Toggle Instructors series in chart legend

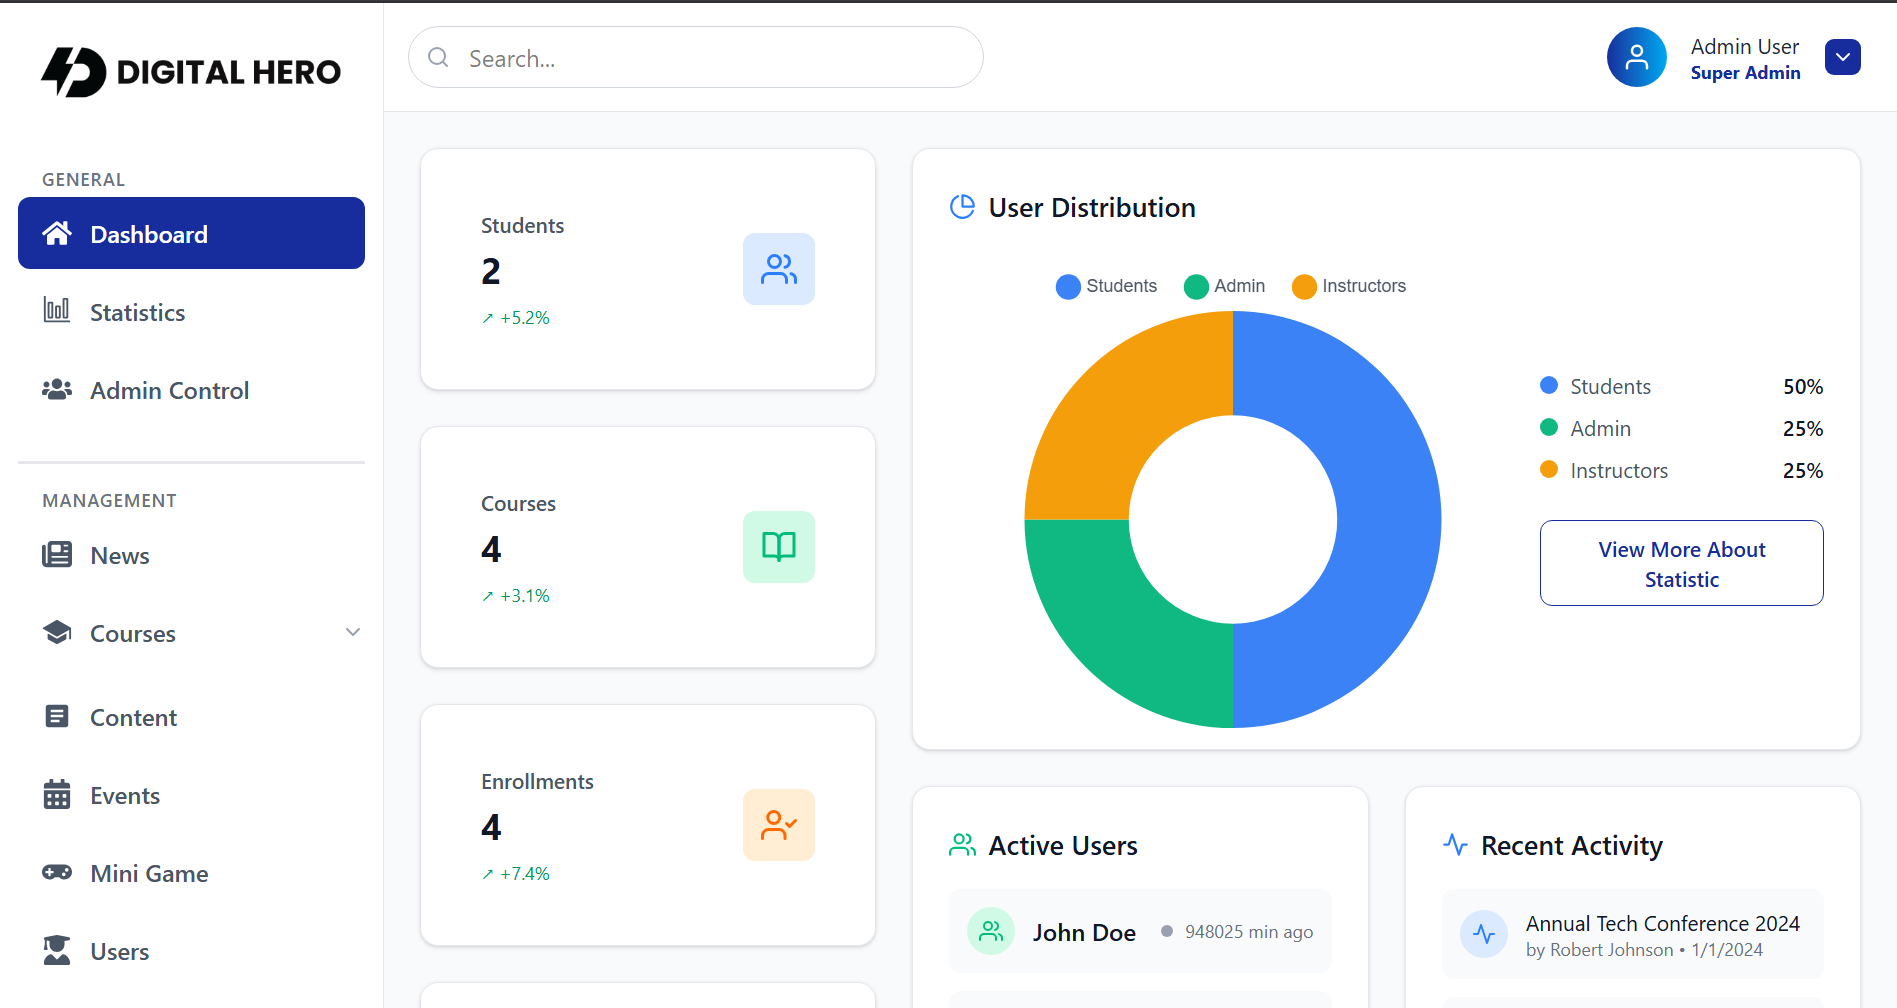(x=1349, y=286)
